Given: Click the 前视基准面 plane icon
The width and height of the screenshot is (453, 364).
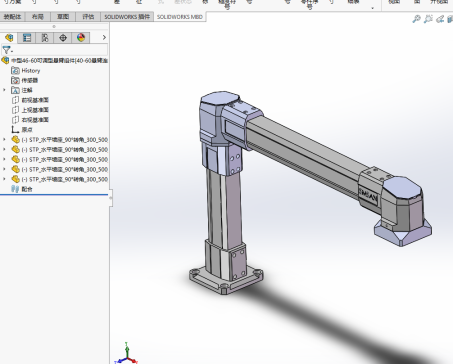Looking at the screenshot, I should 15,100.
